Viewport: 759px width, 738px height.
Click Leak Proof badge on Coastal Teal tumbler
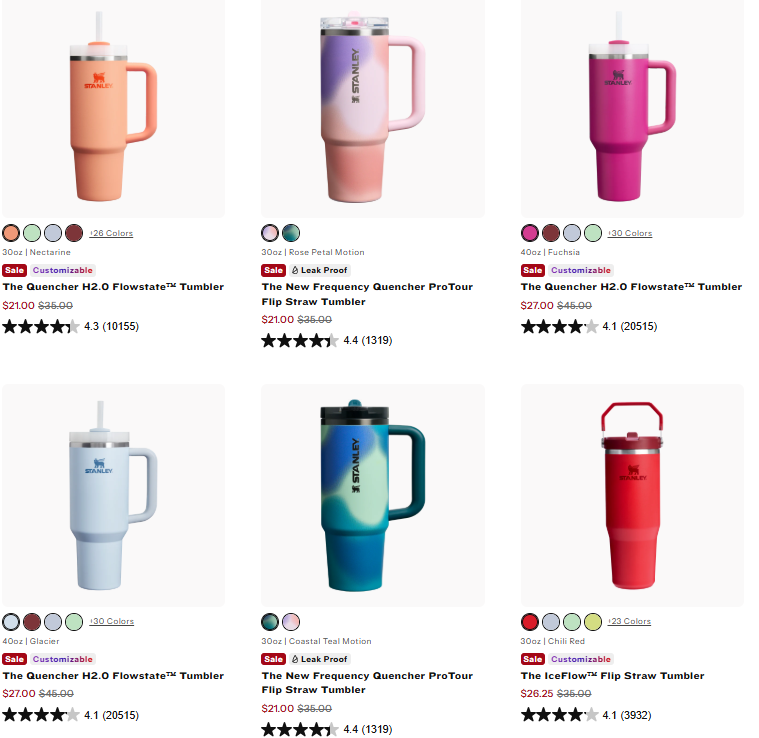319,659
